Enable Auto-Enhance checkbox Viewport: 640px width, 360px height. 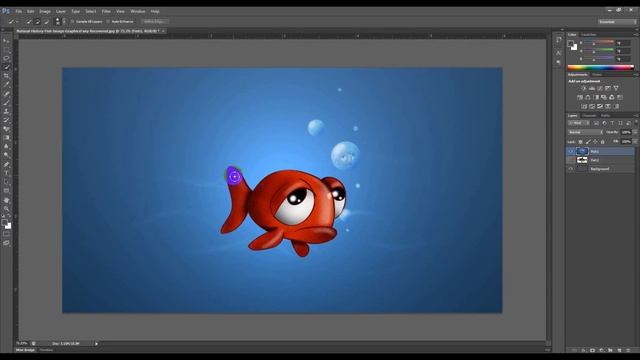click(x=108, y=22)
